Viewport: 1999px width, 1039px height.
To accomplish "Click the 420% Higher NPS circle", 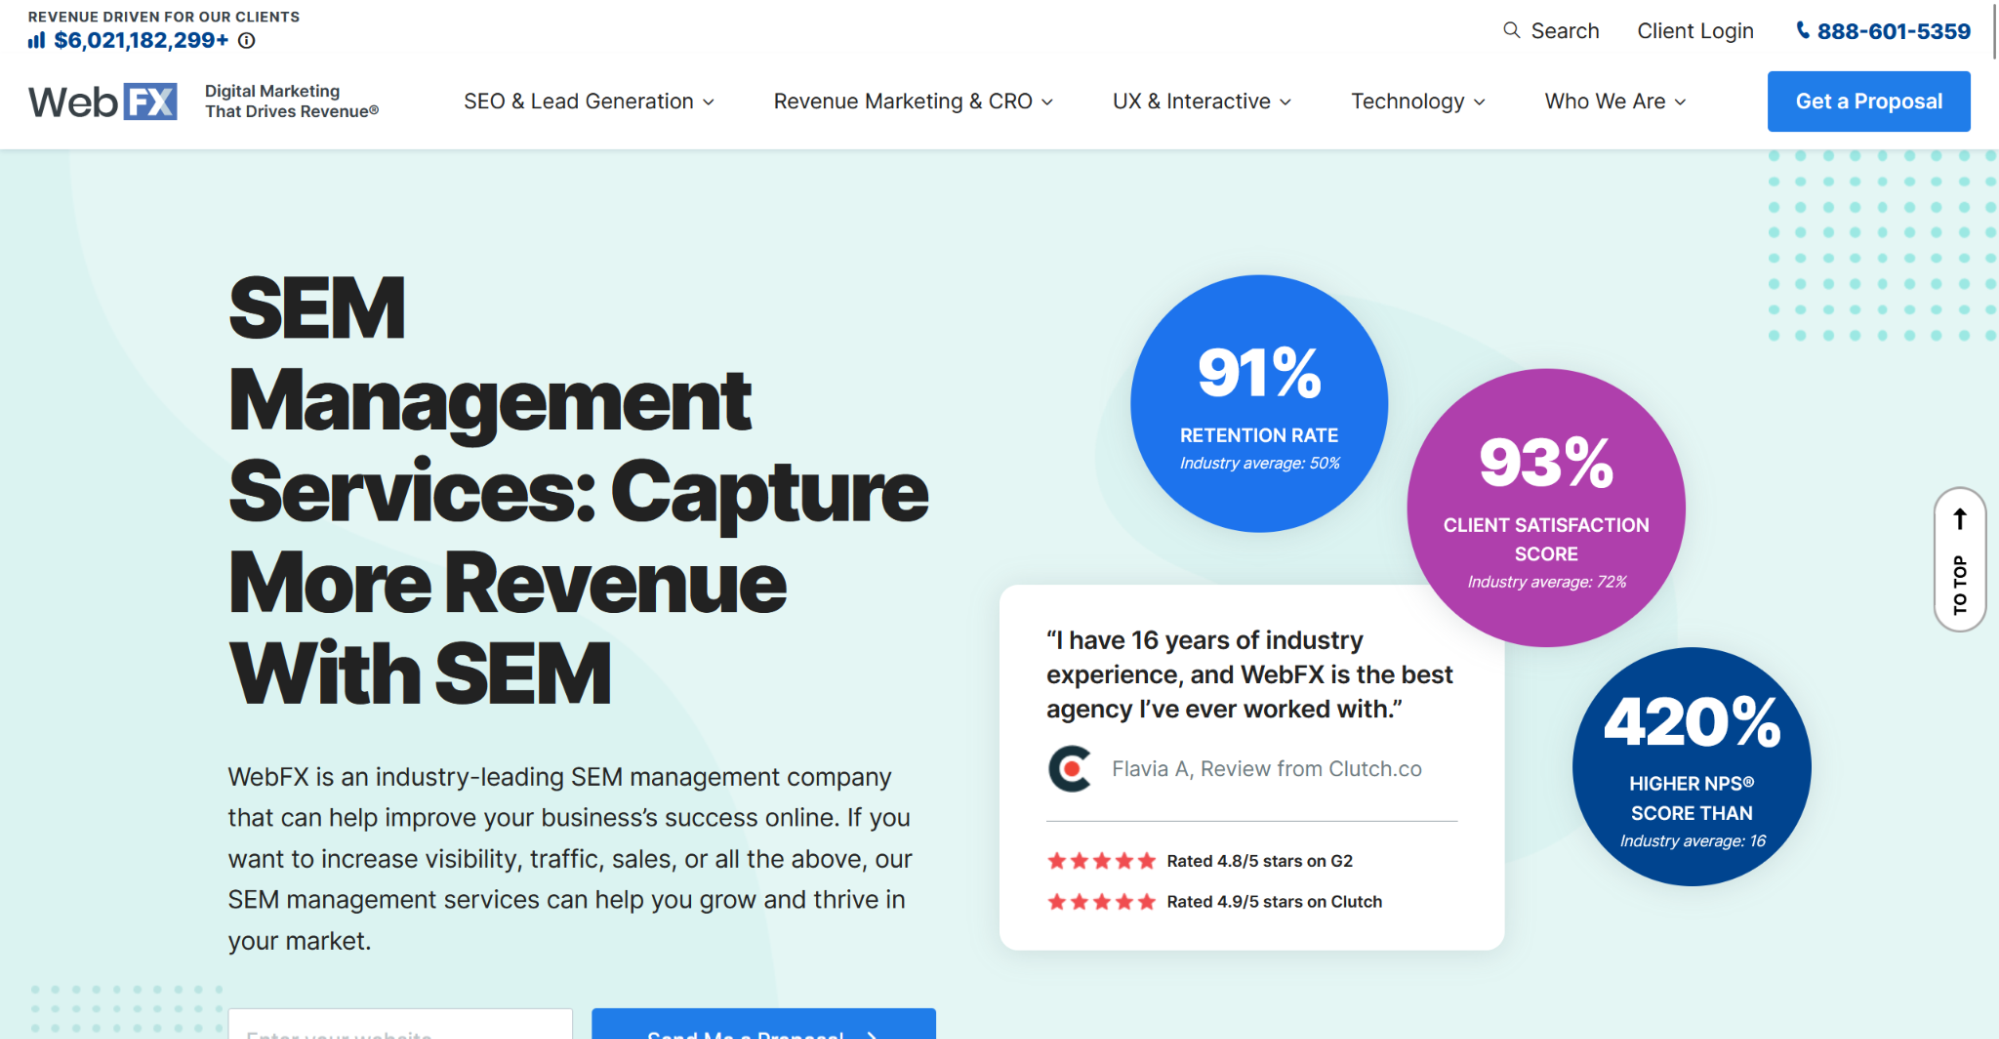I will [1691, 766].
